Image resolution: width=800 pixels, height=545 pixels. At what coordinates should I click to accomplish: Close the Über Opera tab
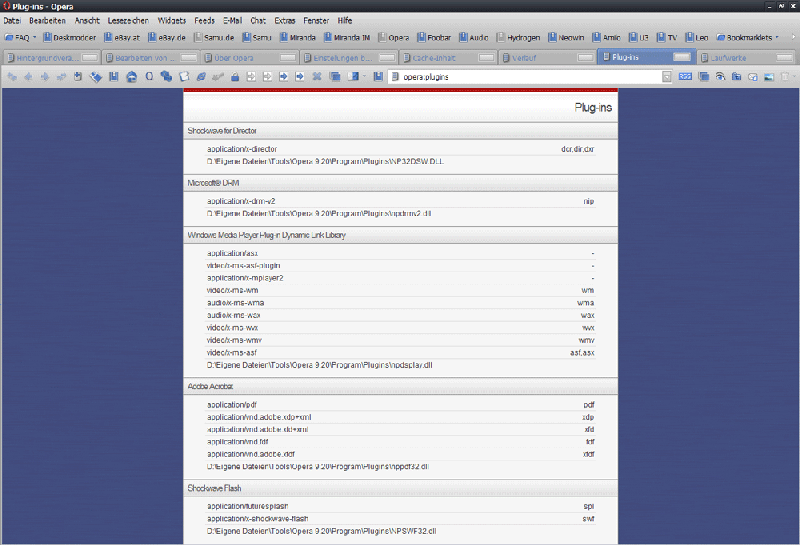(287, 58)
